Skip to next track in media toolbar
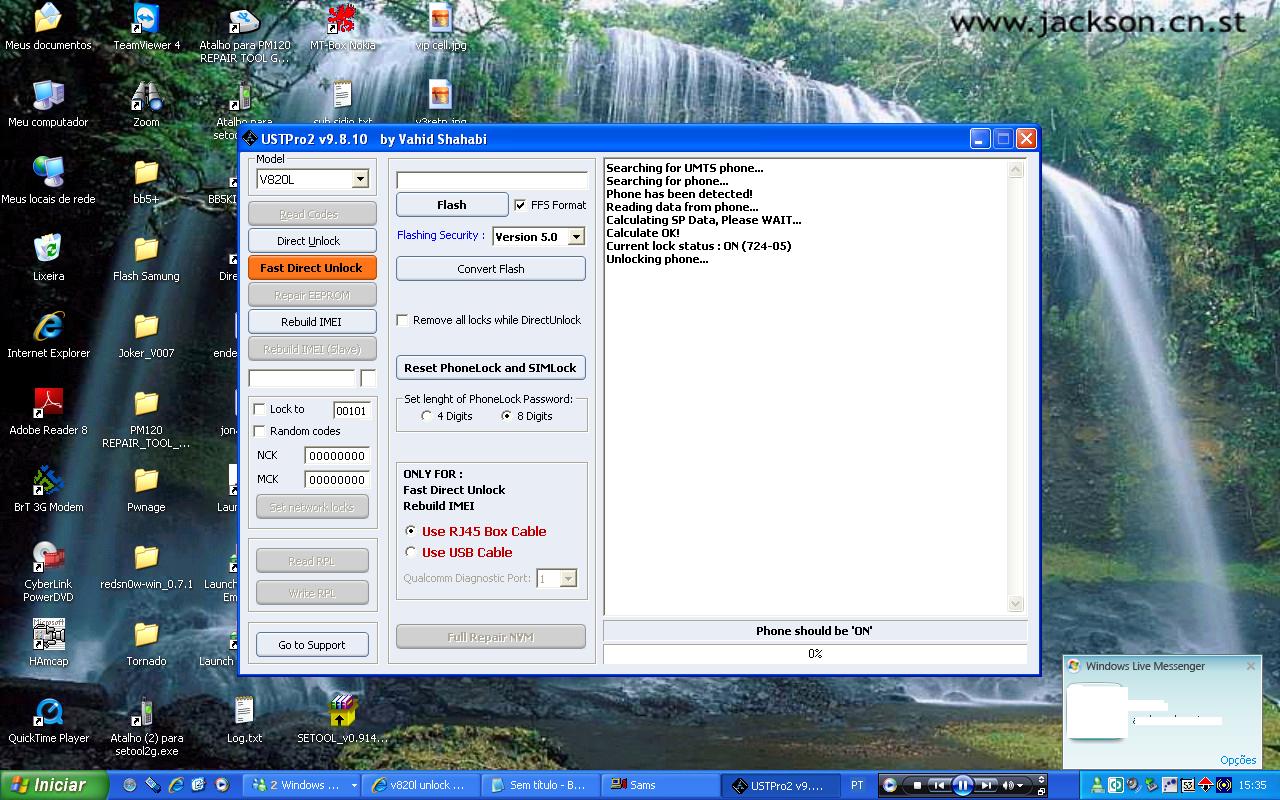Screen dimensions: 1280x800 coord(986,785)
